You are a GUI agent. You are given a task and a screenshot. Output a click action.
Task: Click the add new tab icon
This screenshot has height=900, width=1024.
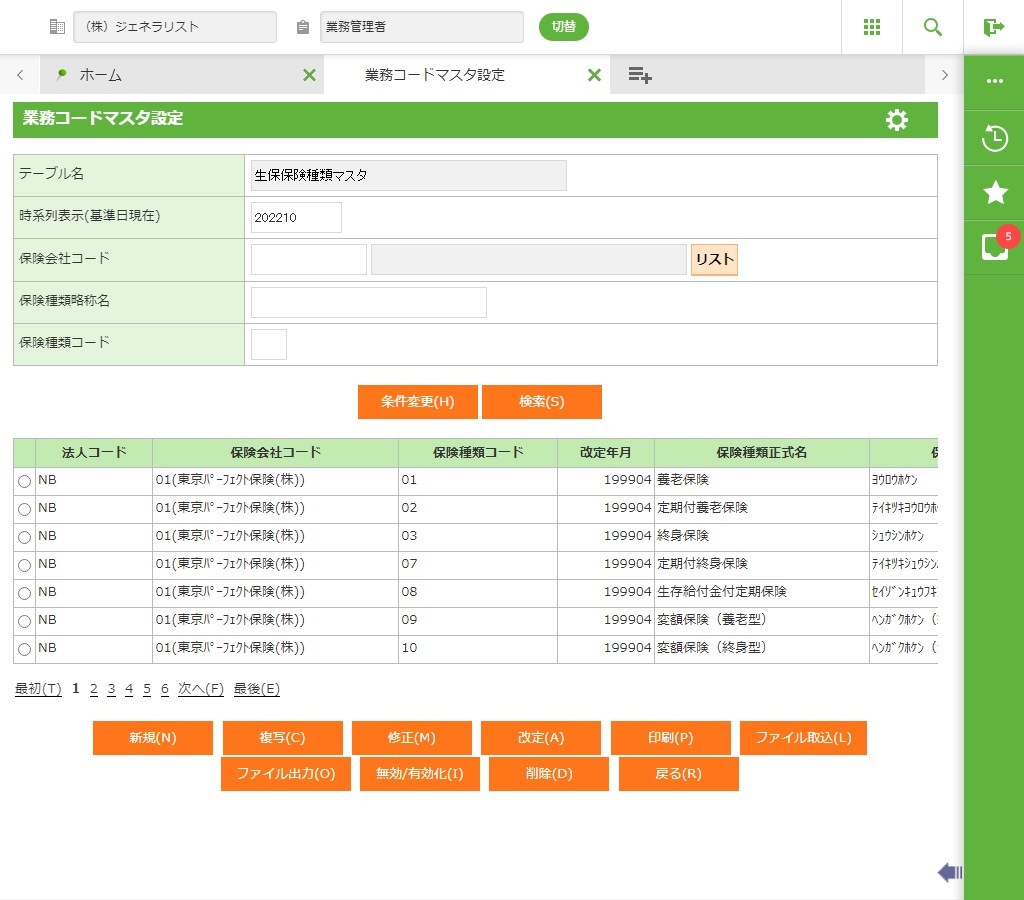(640, 75)
